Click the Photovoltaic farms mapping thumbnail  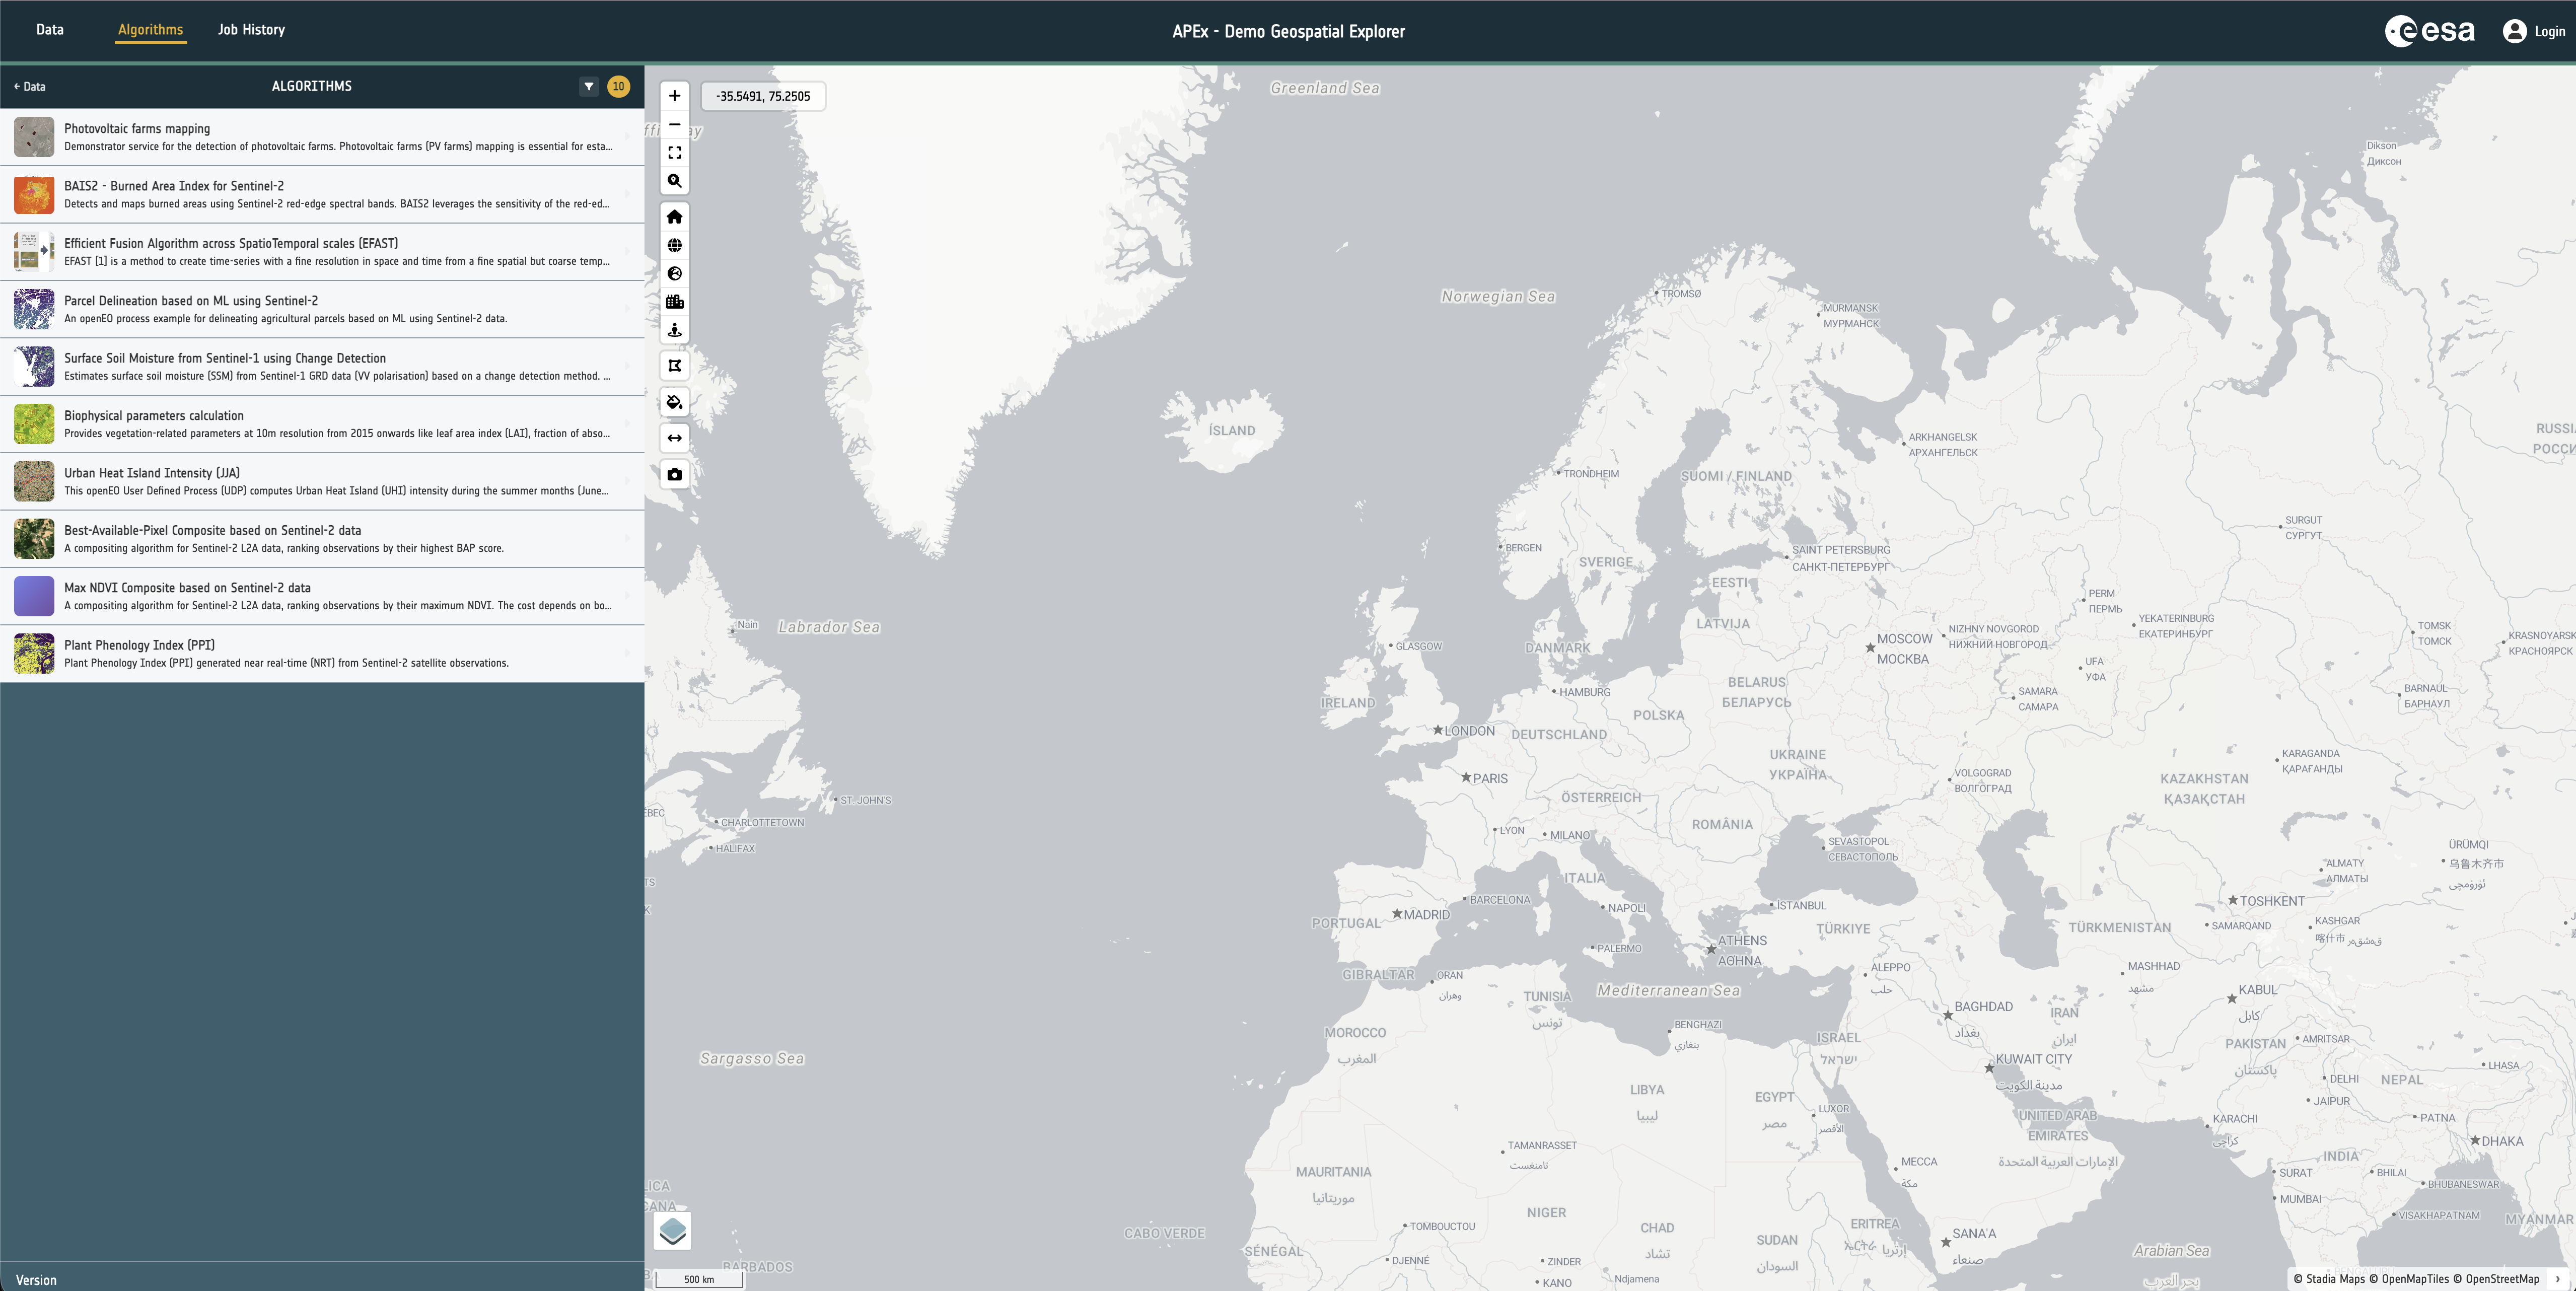tap(34, 137)
